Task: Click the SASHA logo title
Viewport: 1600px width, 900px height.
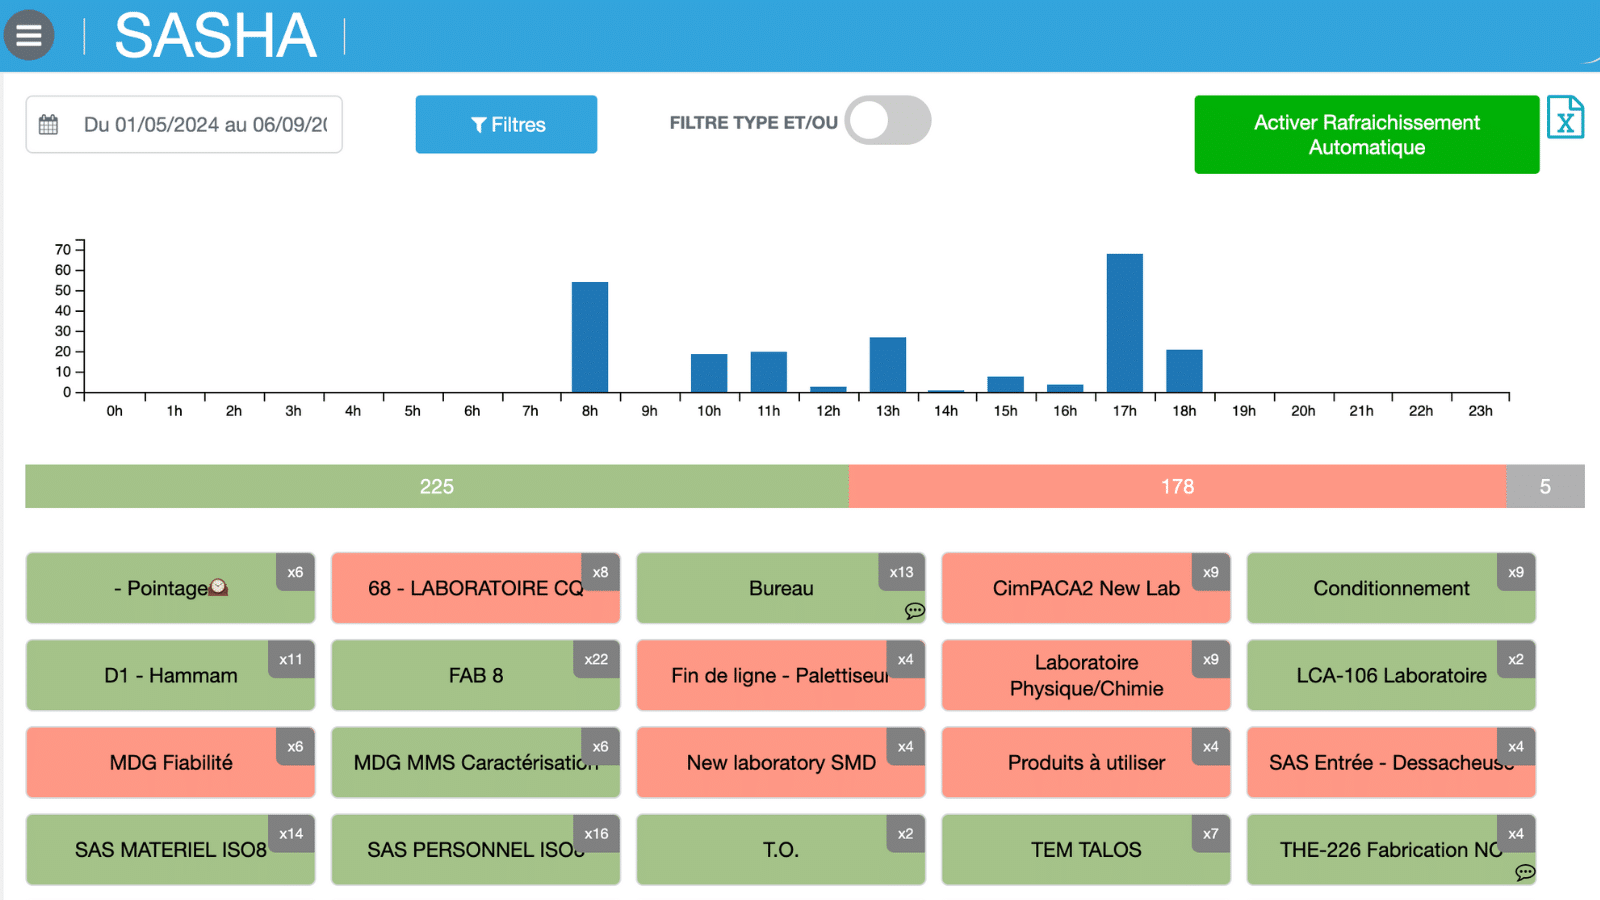Action: [215, 36]
